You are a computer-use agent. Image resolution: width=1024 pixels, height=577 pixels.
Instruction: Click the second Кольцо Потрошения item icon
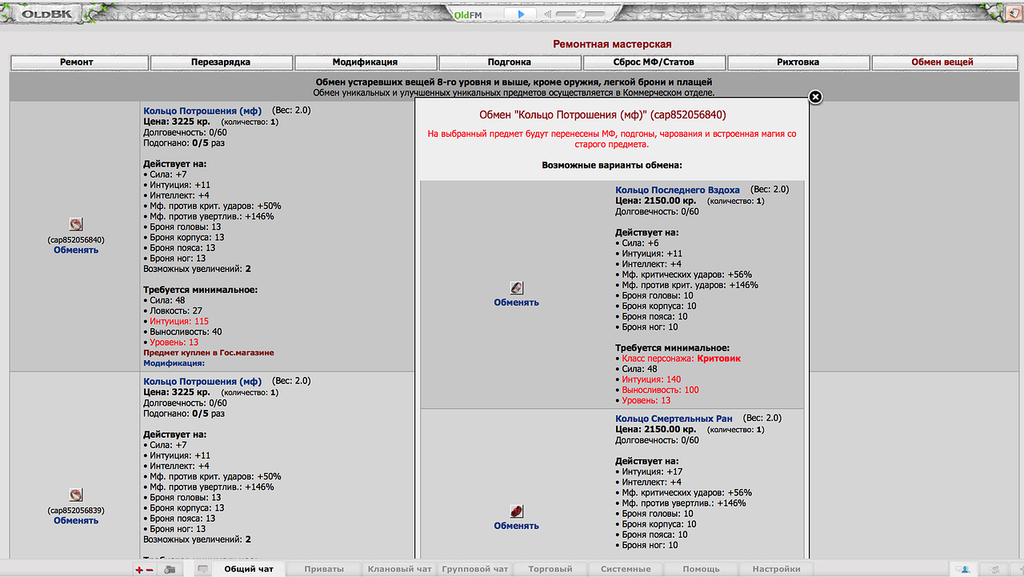pyautogui.click(x=76, y=495)
